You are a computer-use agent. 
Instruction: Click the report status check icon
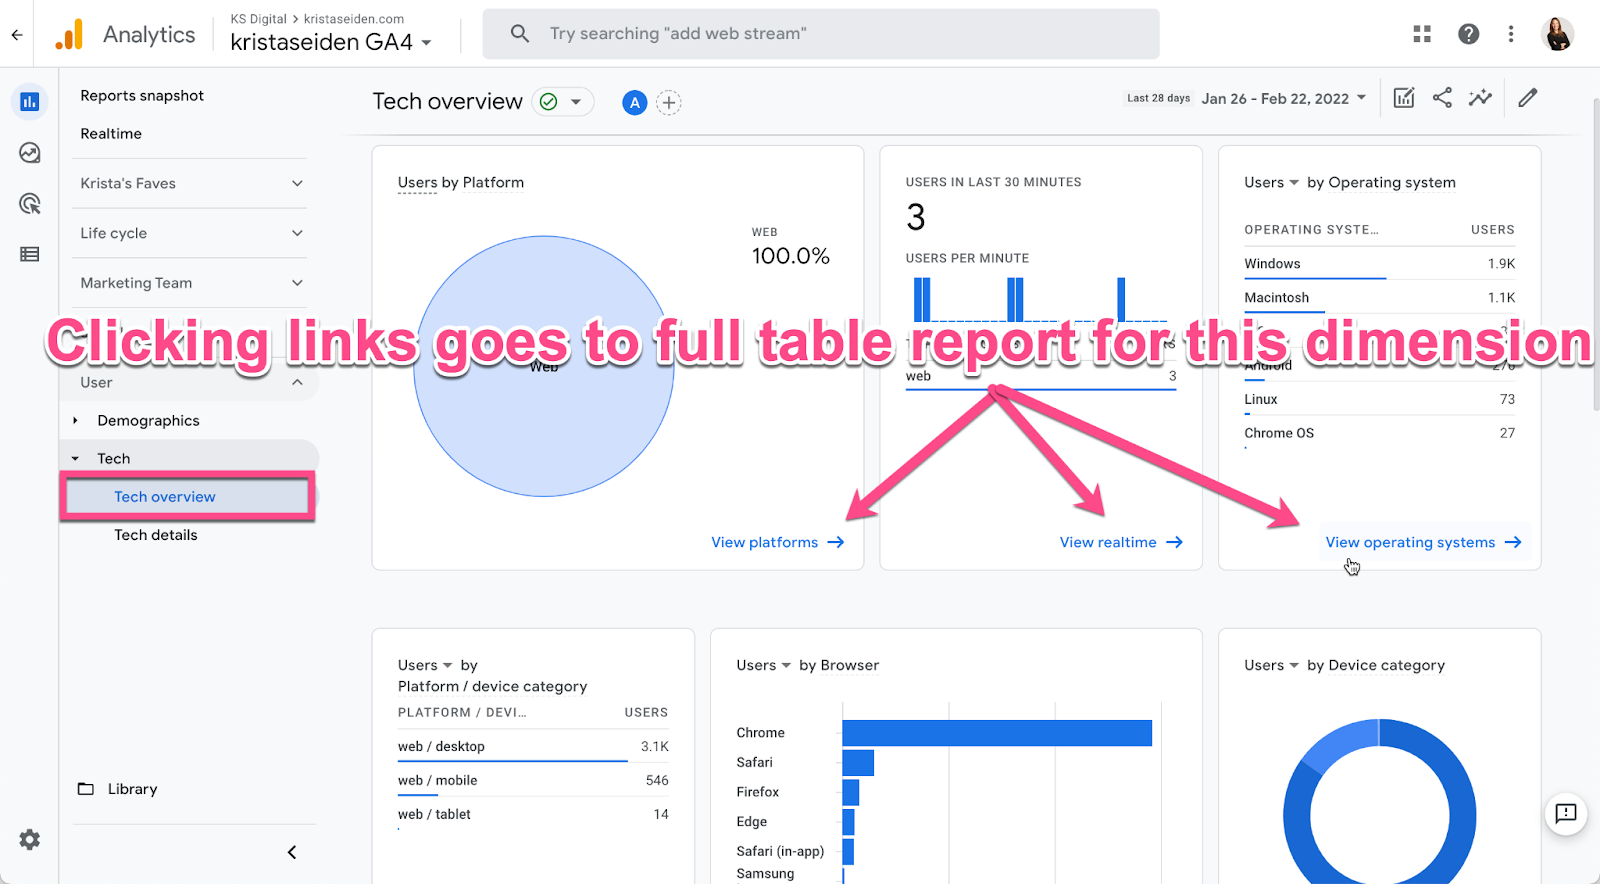[x=548, y=102]
